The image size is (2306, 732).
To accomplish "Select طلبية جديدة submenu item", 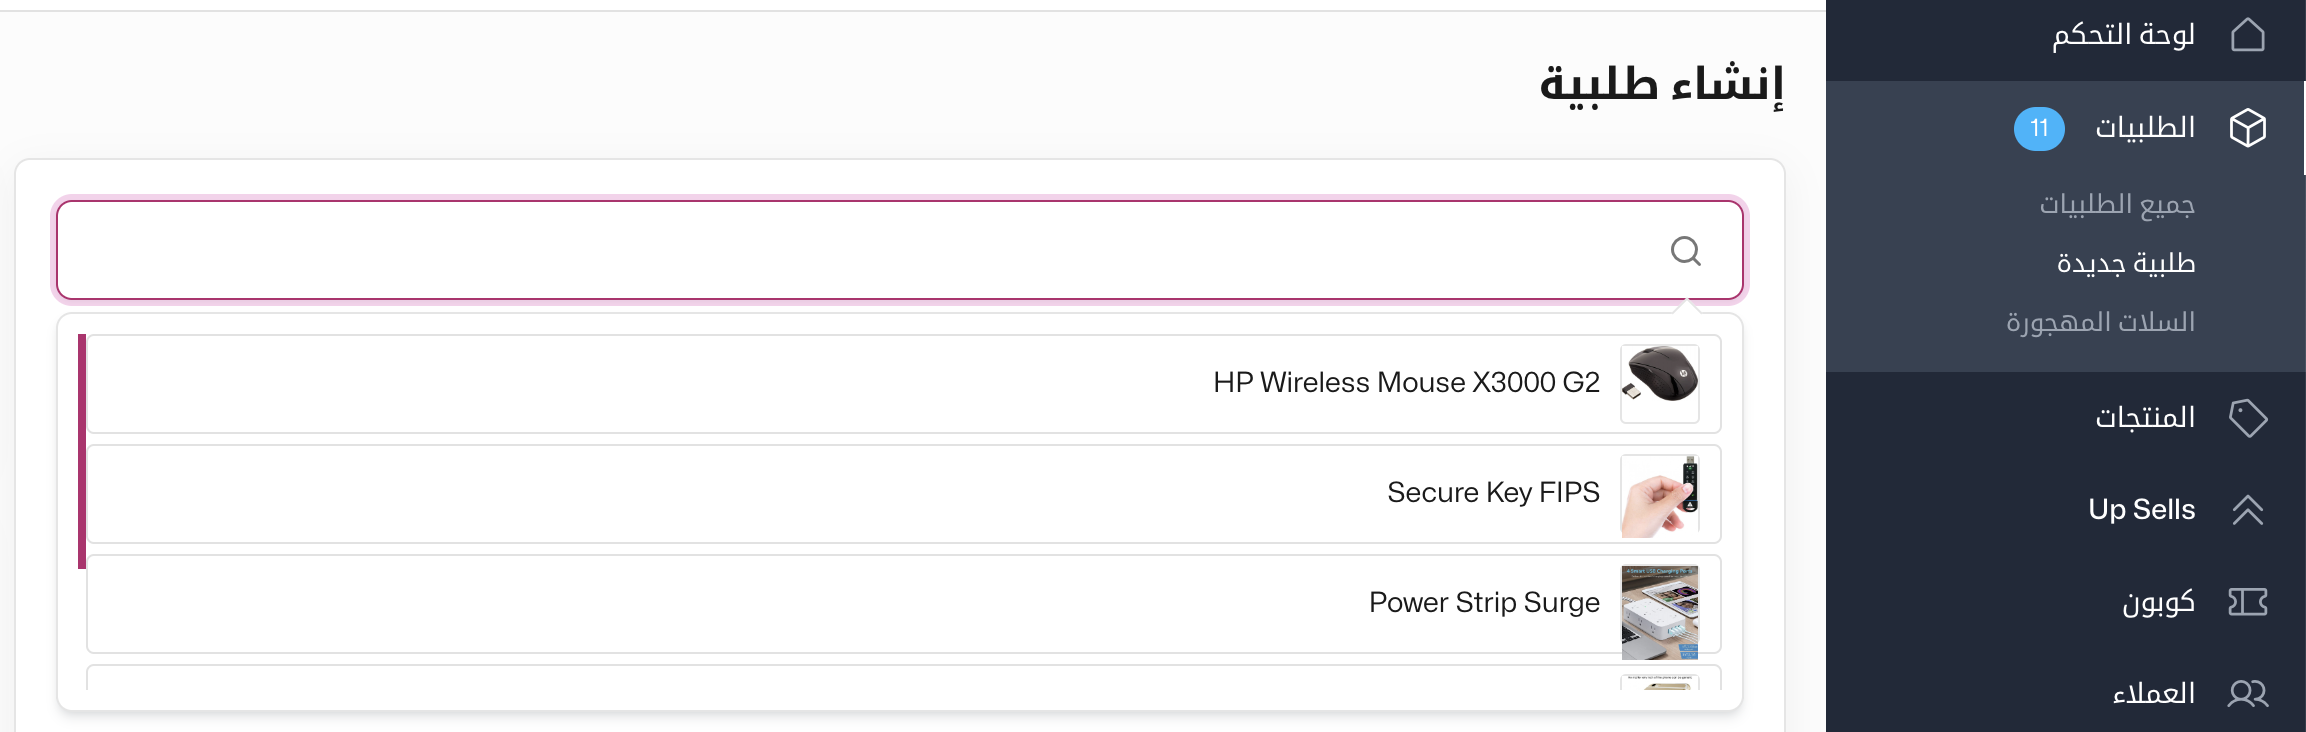I will pyautogui.click(x=2126, y=263).
